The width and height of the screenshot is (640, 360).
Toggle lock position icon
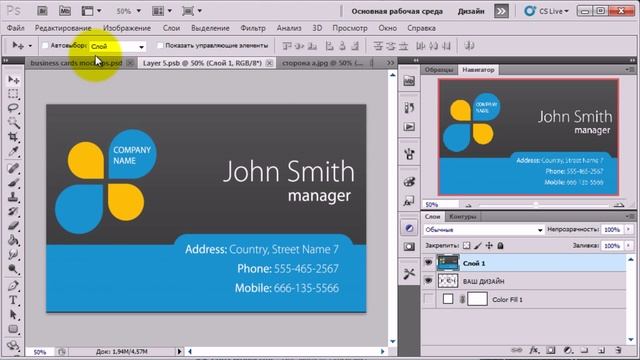point(489,246)
